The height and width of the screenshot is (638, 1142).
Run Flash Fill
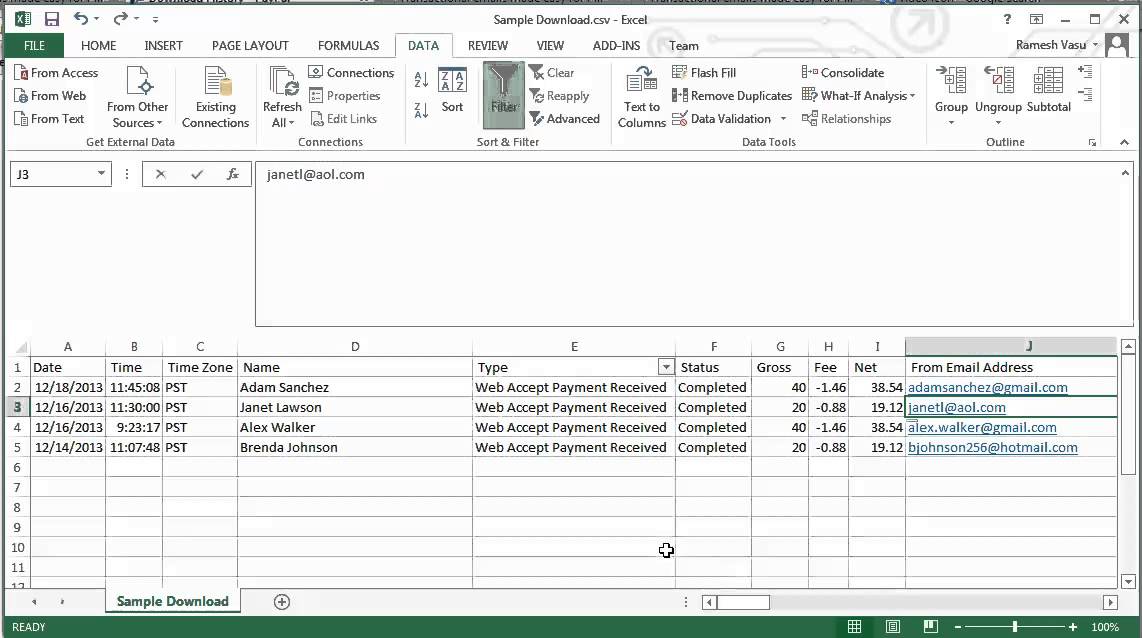point(704,73)
